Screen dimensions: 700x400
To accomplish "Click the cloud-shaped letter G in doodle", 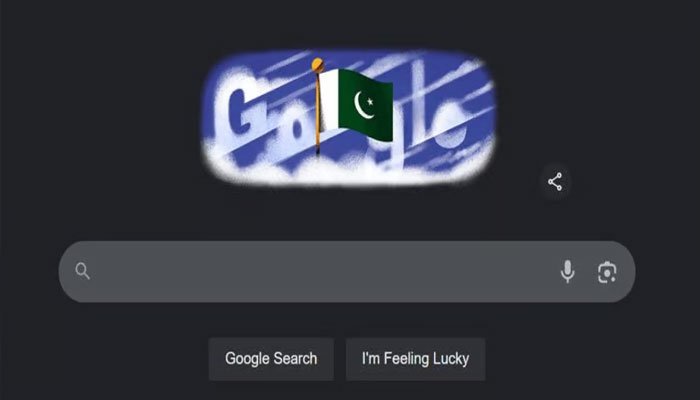I will 244,112.
